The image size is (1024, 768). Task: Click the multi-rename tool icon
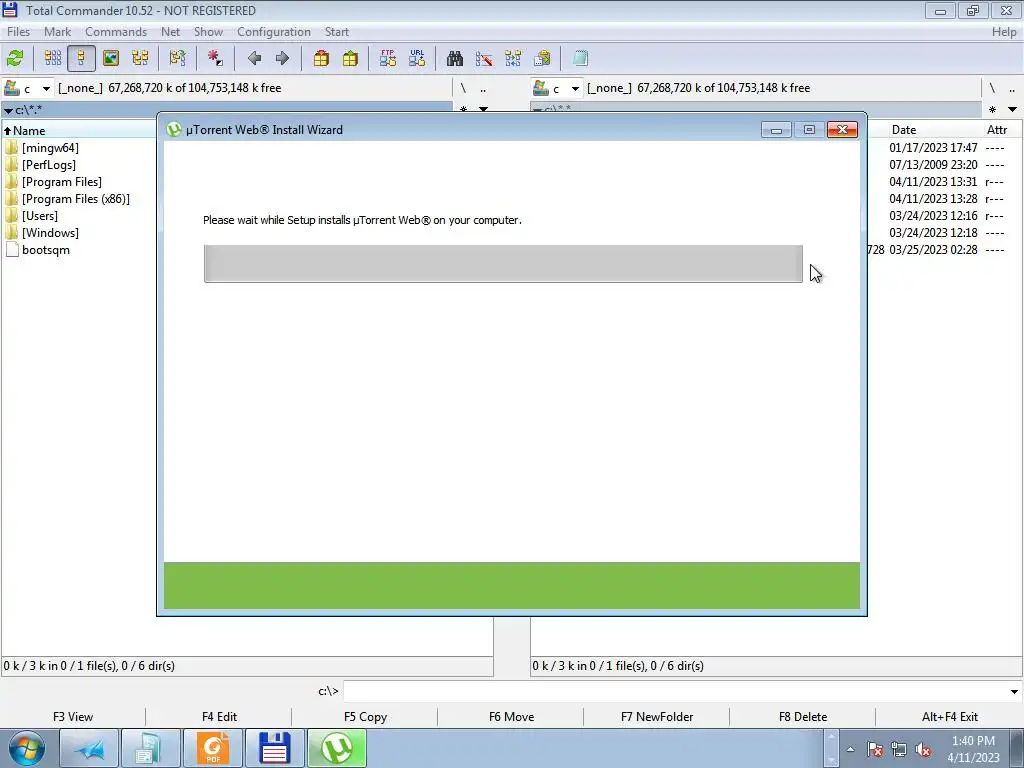(484, 58)
